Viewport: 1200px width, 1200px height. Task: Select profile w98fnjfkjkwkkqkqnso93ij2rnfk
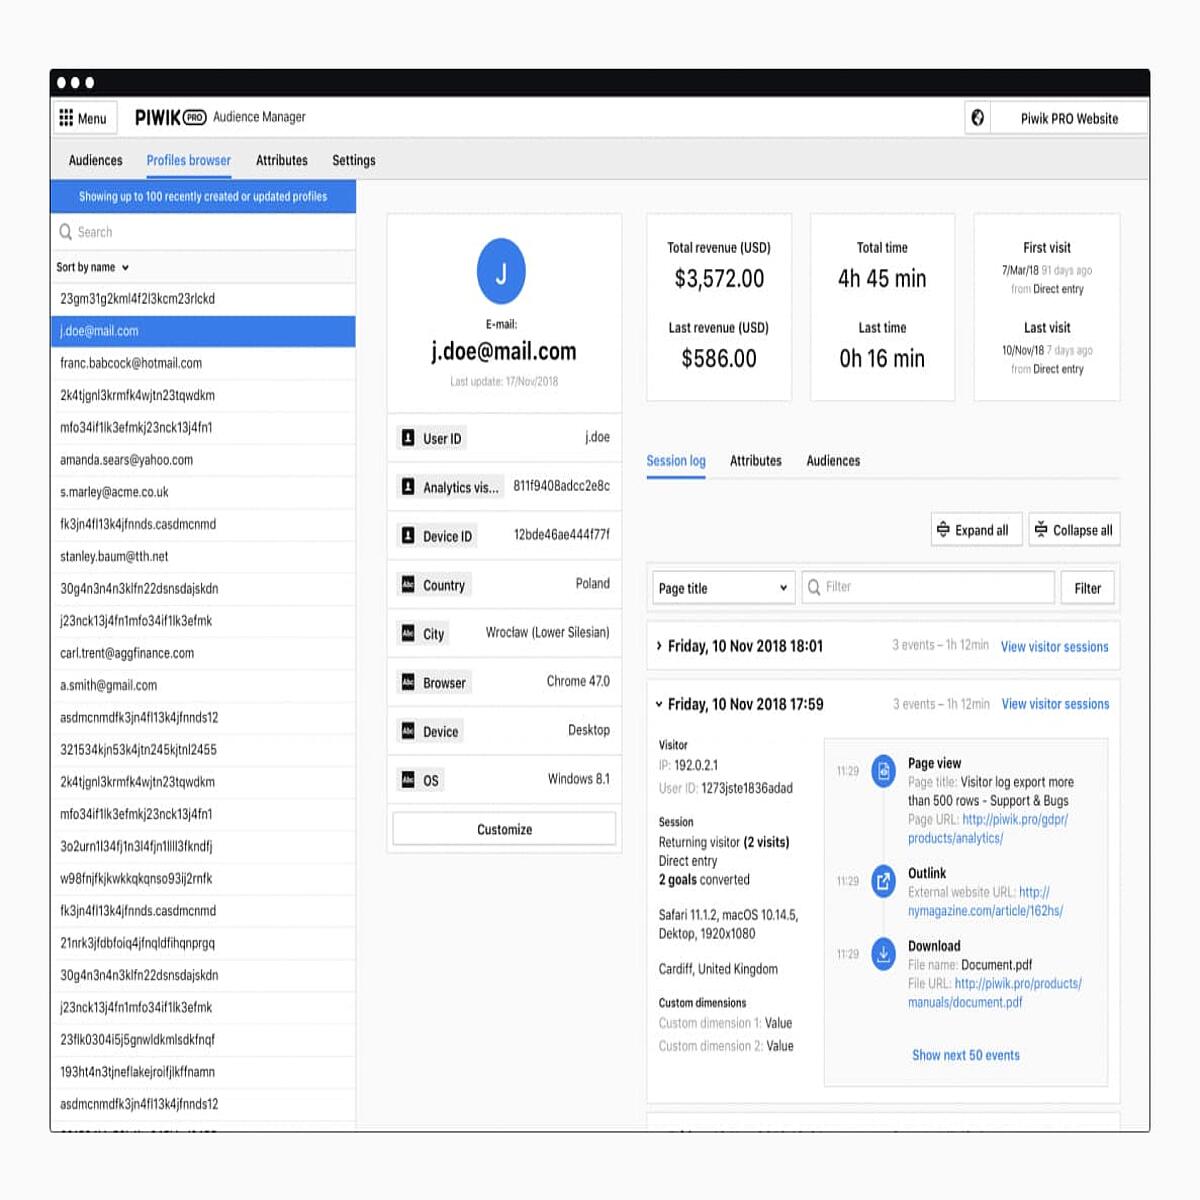[203, 878]
